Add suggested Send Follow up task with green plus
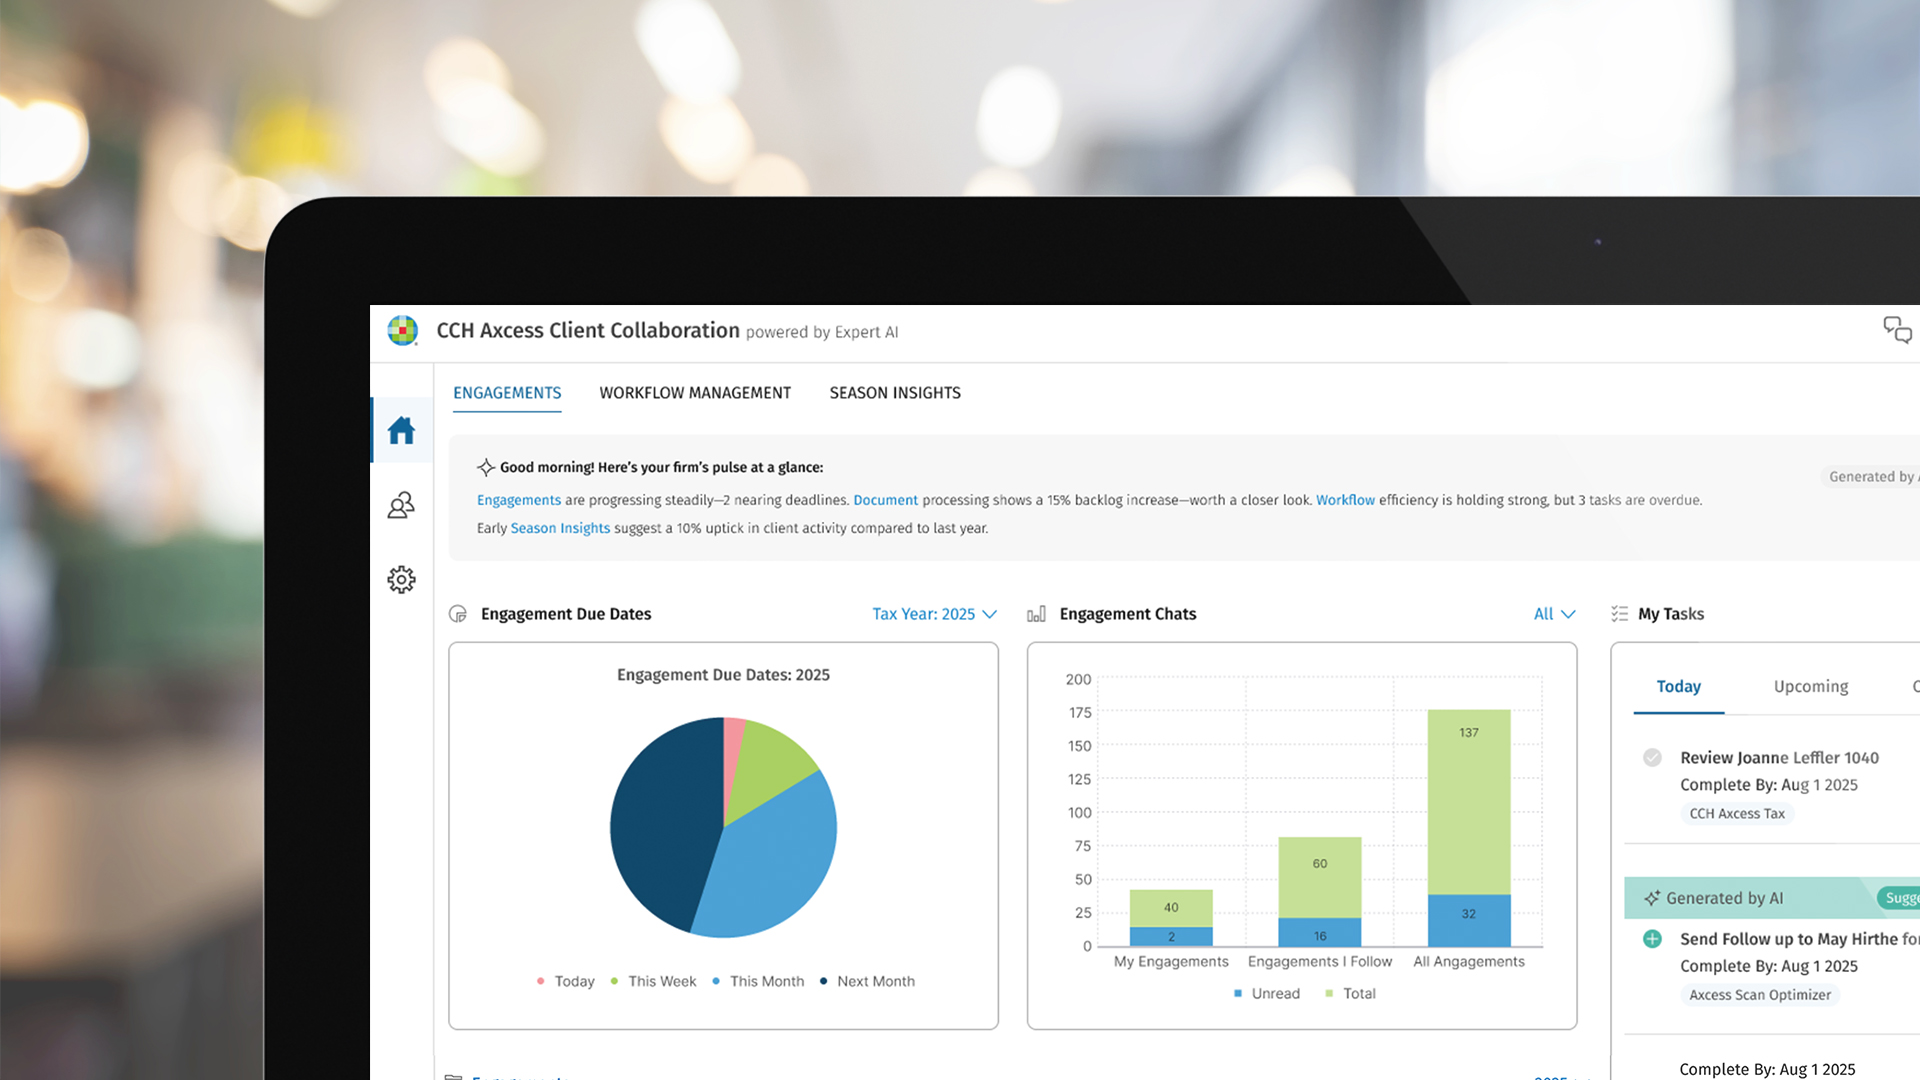The height and width of the screenshot is (1080, 1920). tap(1652, 938)
